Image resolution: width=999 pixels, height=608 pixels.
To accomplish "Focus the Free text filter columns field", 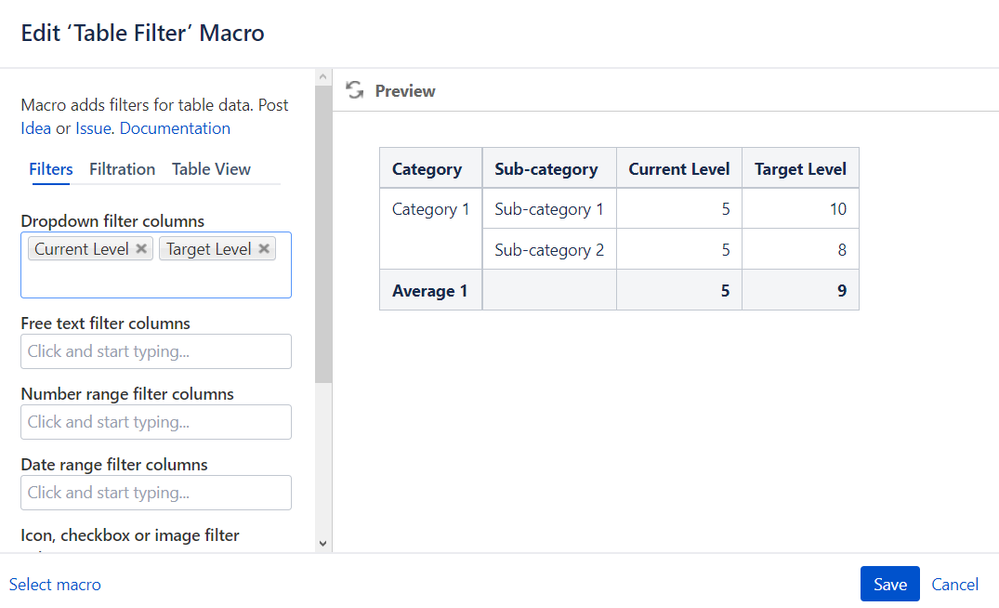I will coord(156,352).
